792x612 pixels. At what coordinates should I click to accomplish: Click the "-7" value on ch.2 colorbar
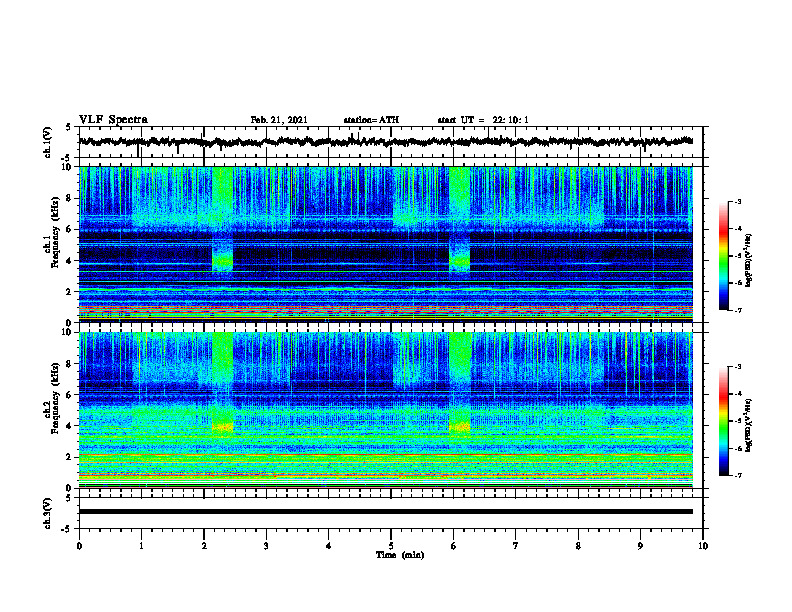pyautogui.click(x=737, y=475)
